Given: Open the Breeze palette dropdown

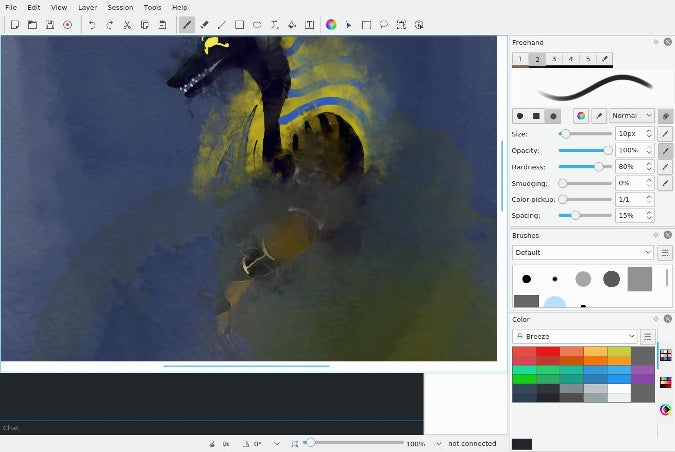Looking at the screenshot, I should click(x=575, y=336).
